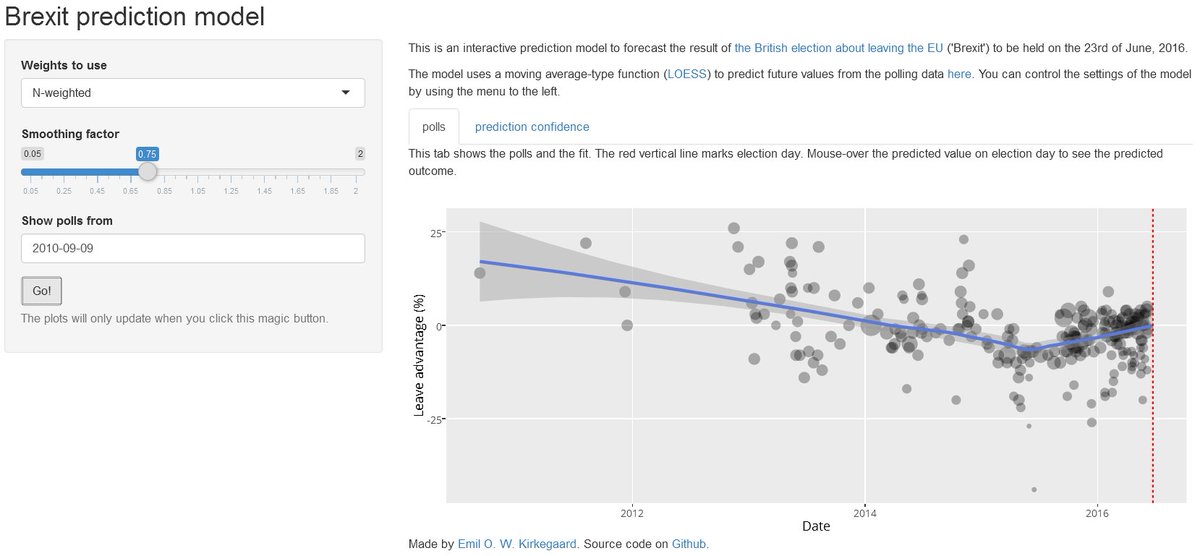Click the slider maximum label 2
1200x556 pixels.
pos(359,153)
